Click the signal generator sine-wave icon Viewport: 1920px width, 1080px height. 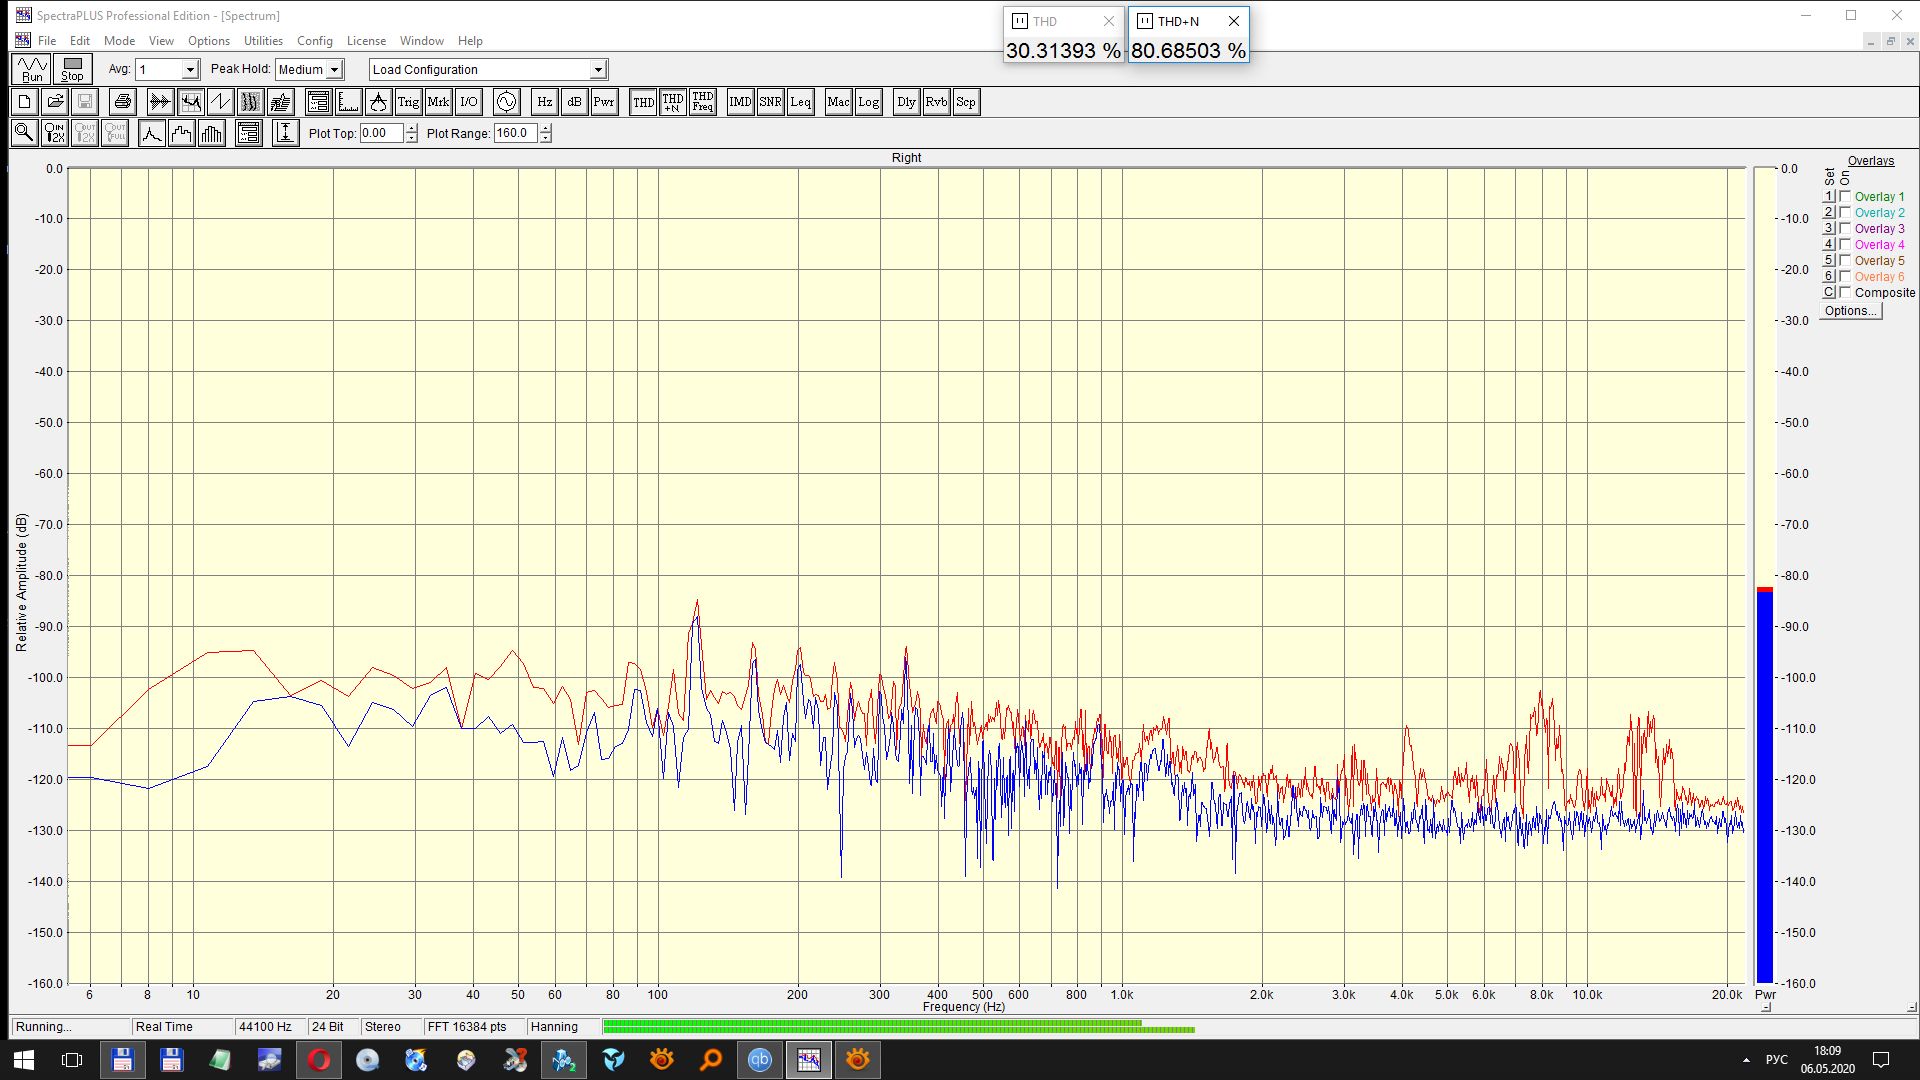tap(507, 102)
